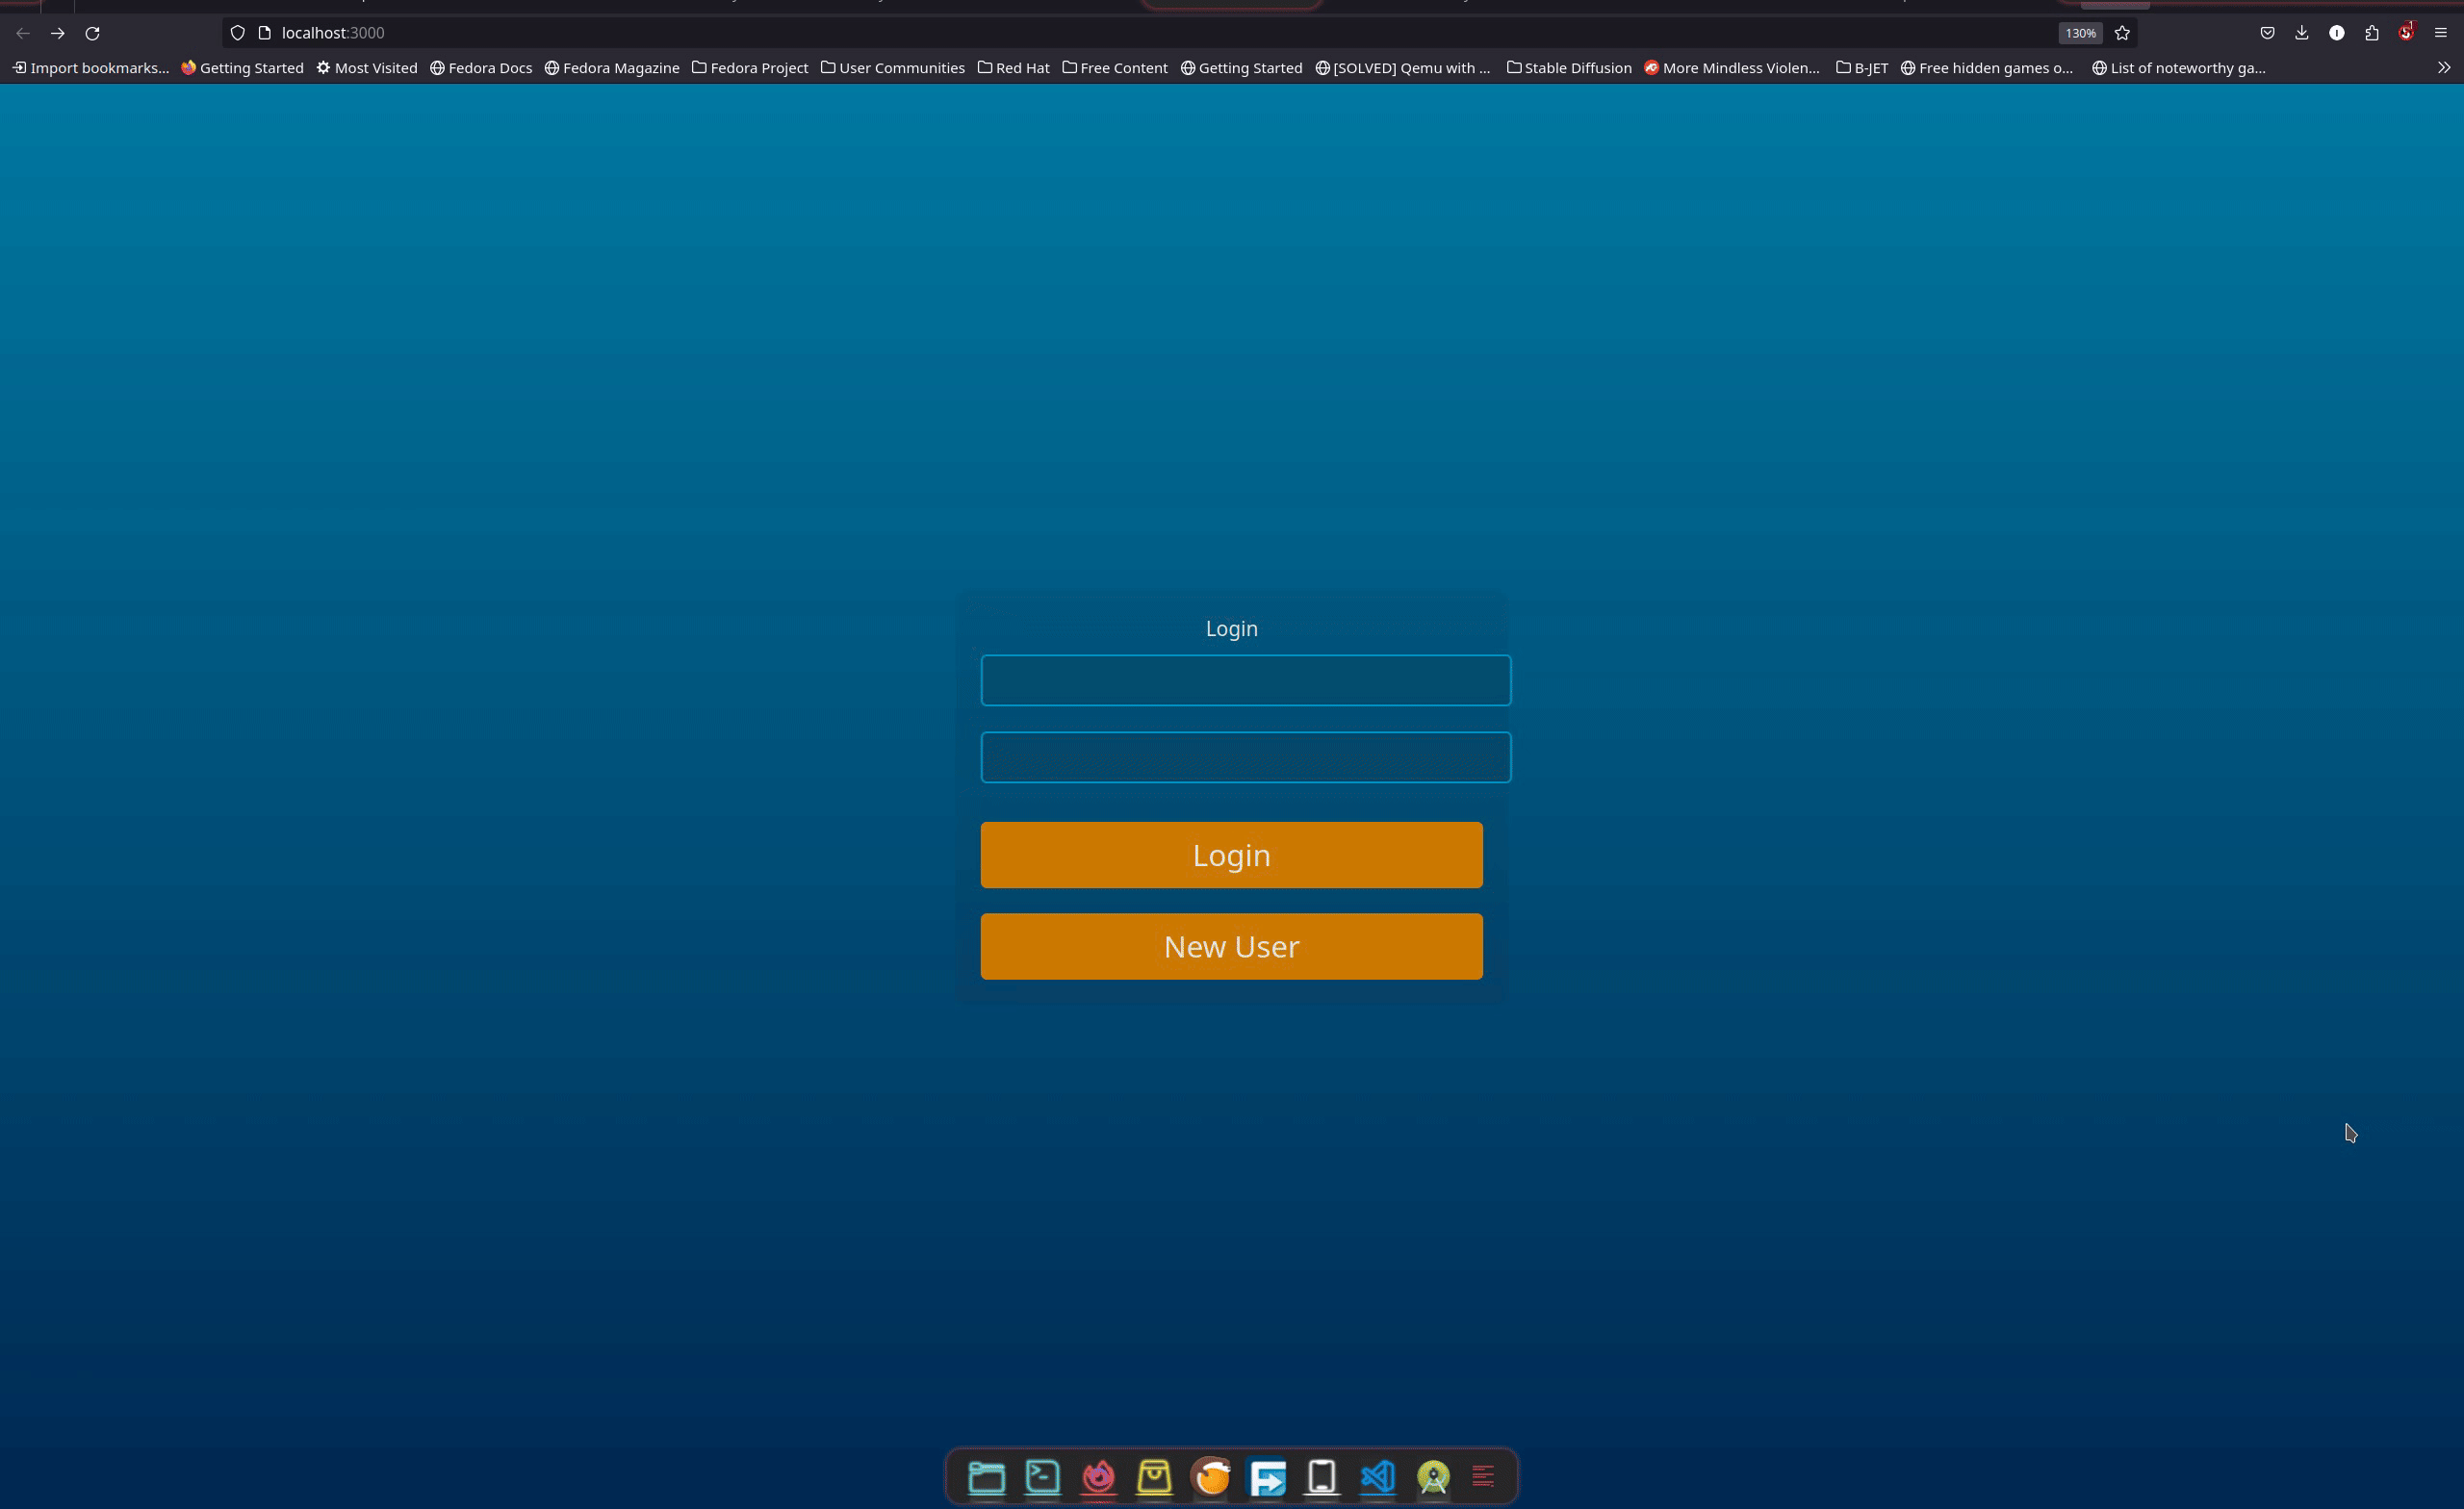Click the orange Login button
Image resolution: width=2464 pixels, height=1509 pixels.
tap(1231, 855)
